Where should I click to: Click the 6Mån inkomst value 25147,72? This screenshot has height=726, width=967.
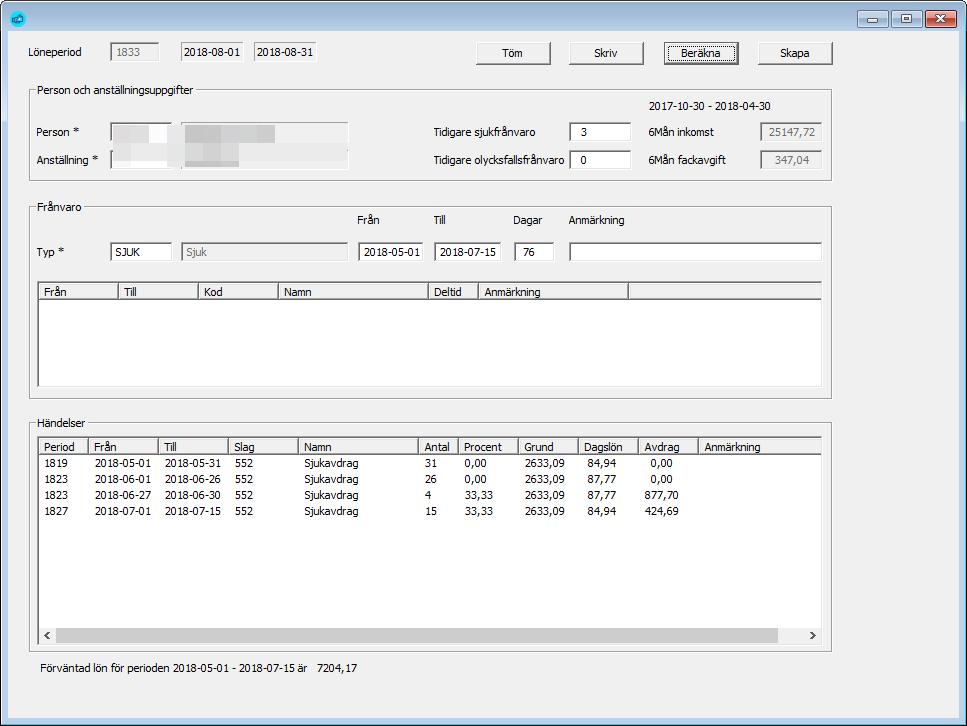point(791,132)
